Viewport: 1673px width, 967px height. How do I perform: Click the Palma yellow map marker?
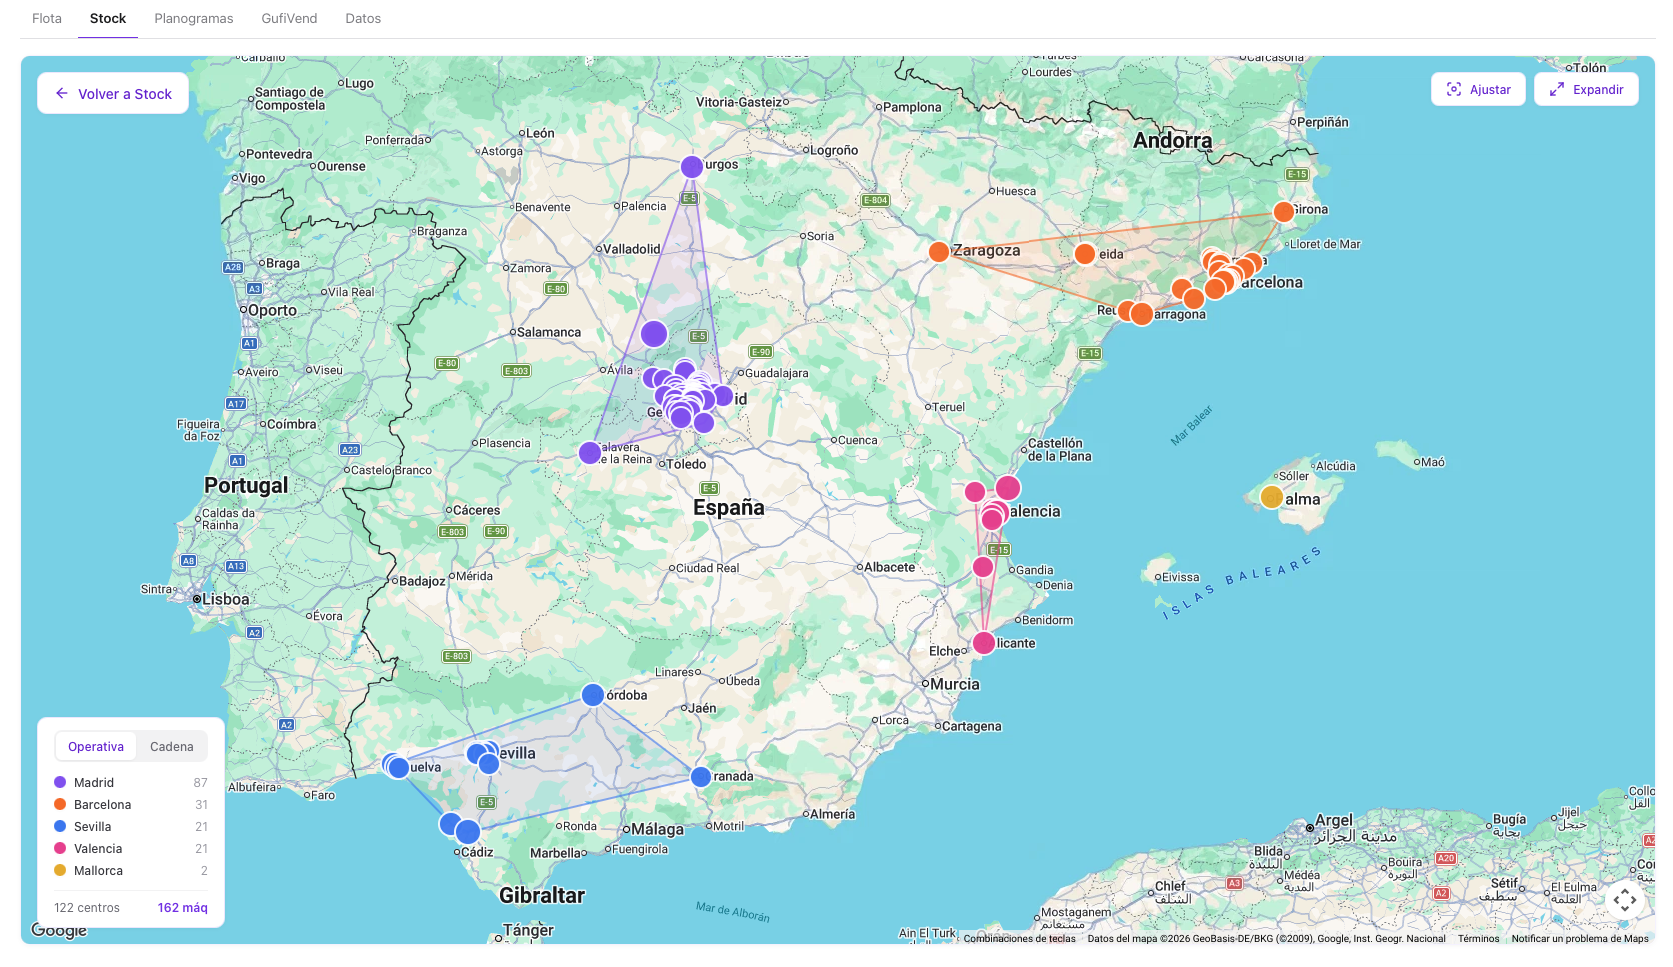[x=1272, y=497]
